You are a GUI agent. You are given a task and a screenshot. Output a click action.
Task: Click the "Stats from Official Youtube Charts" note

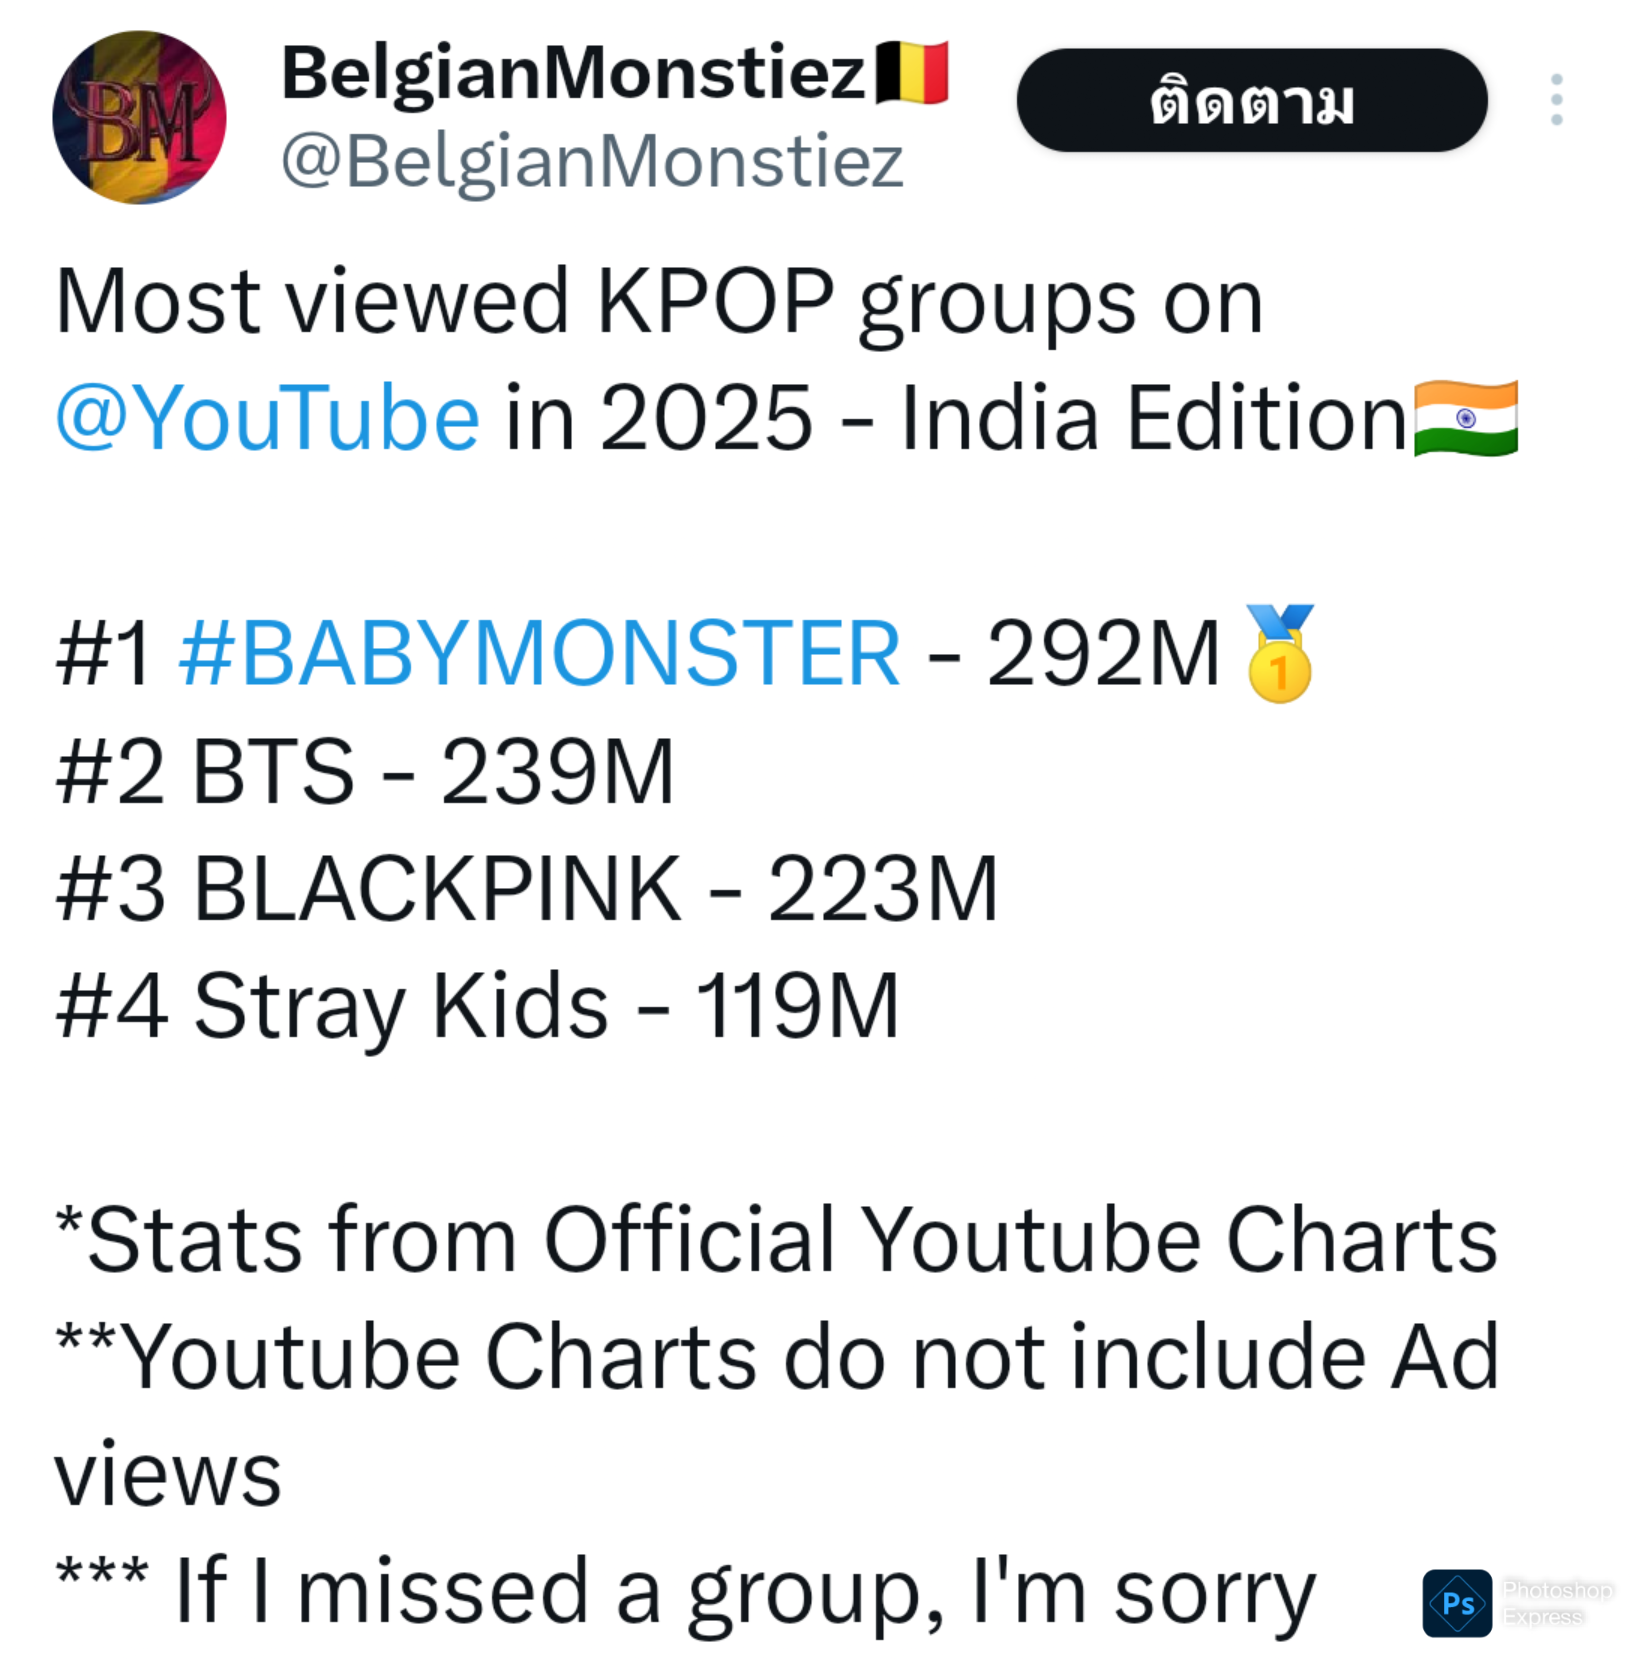point(777,1241)
